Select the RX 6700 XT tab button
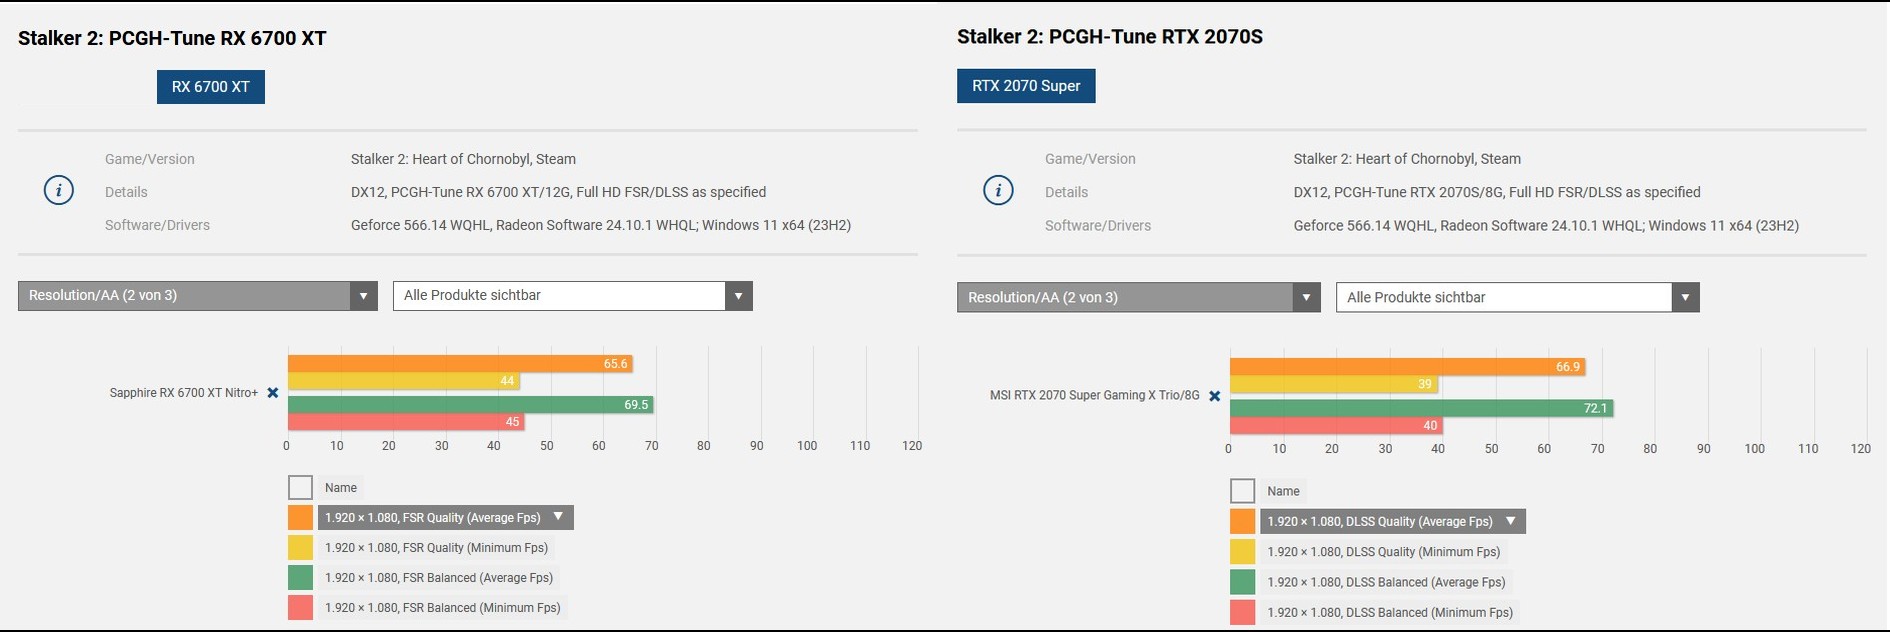 click(211, 87)
